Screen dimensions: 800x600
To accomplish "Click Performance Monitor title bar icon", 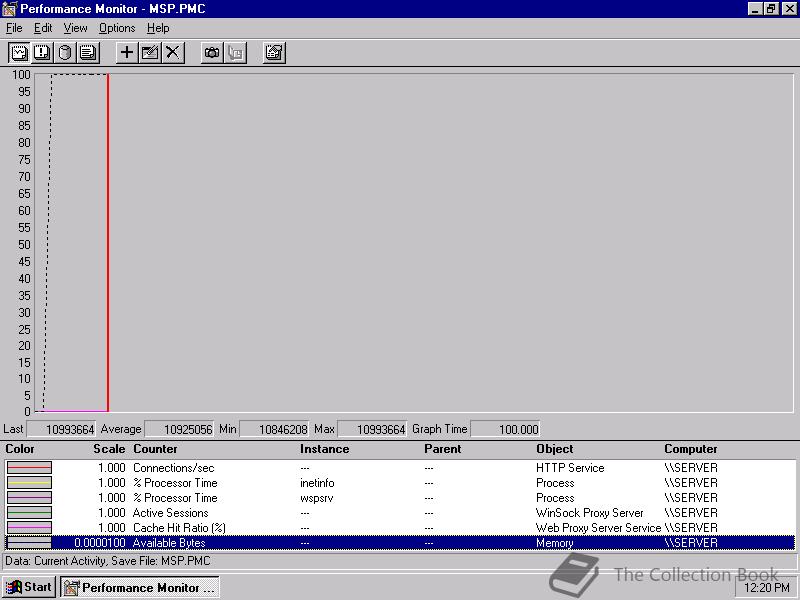I will [9, 9].
